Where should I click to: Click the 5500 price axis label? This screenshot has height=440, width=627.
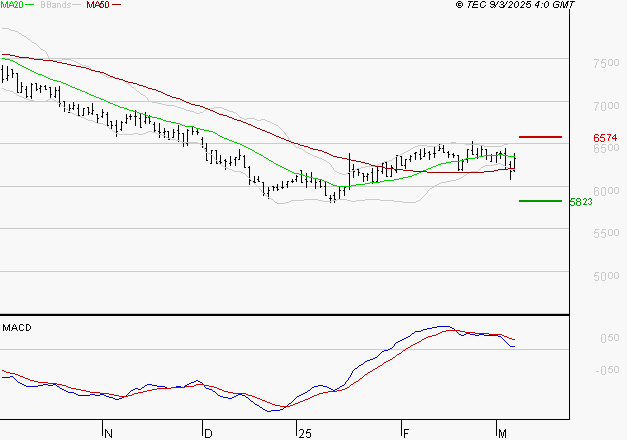[x=606, y=233]
